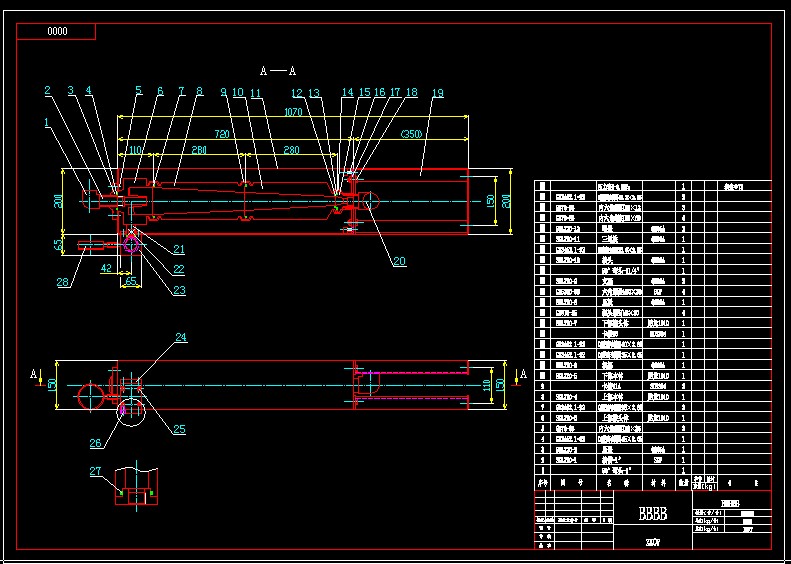Pick part callout number 21
Image resolution: width=791 pixels, height=564 pixels.
click(x=180, y=250)
